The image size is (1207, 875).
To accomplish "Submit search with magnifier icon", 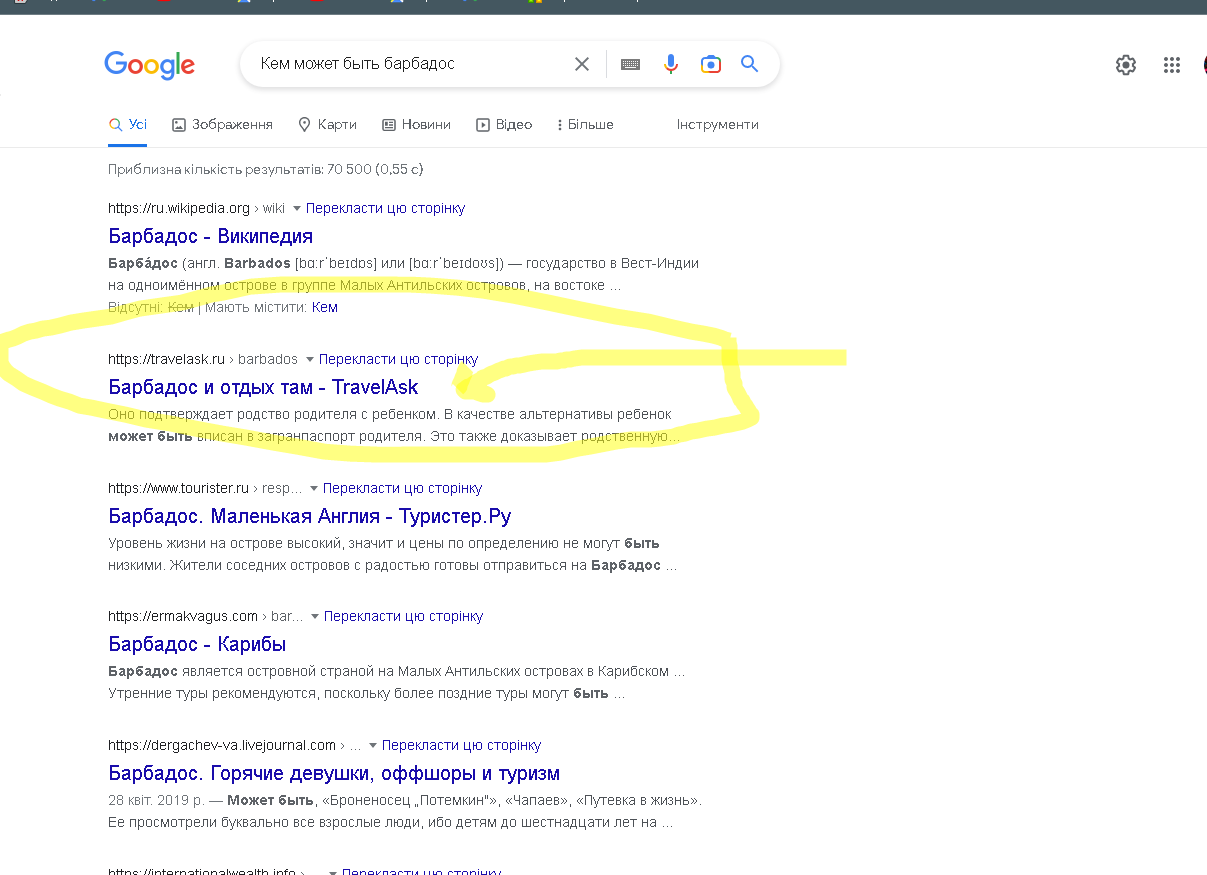I will click(749, 64).
